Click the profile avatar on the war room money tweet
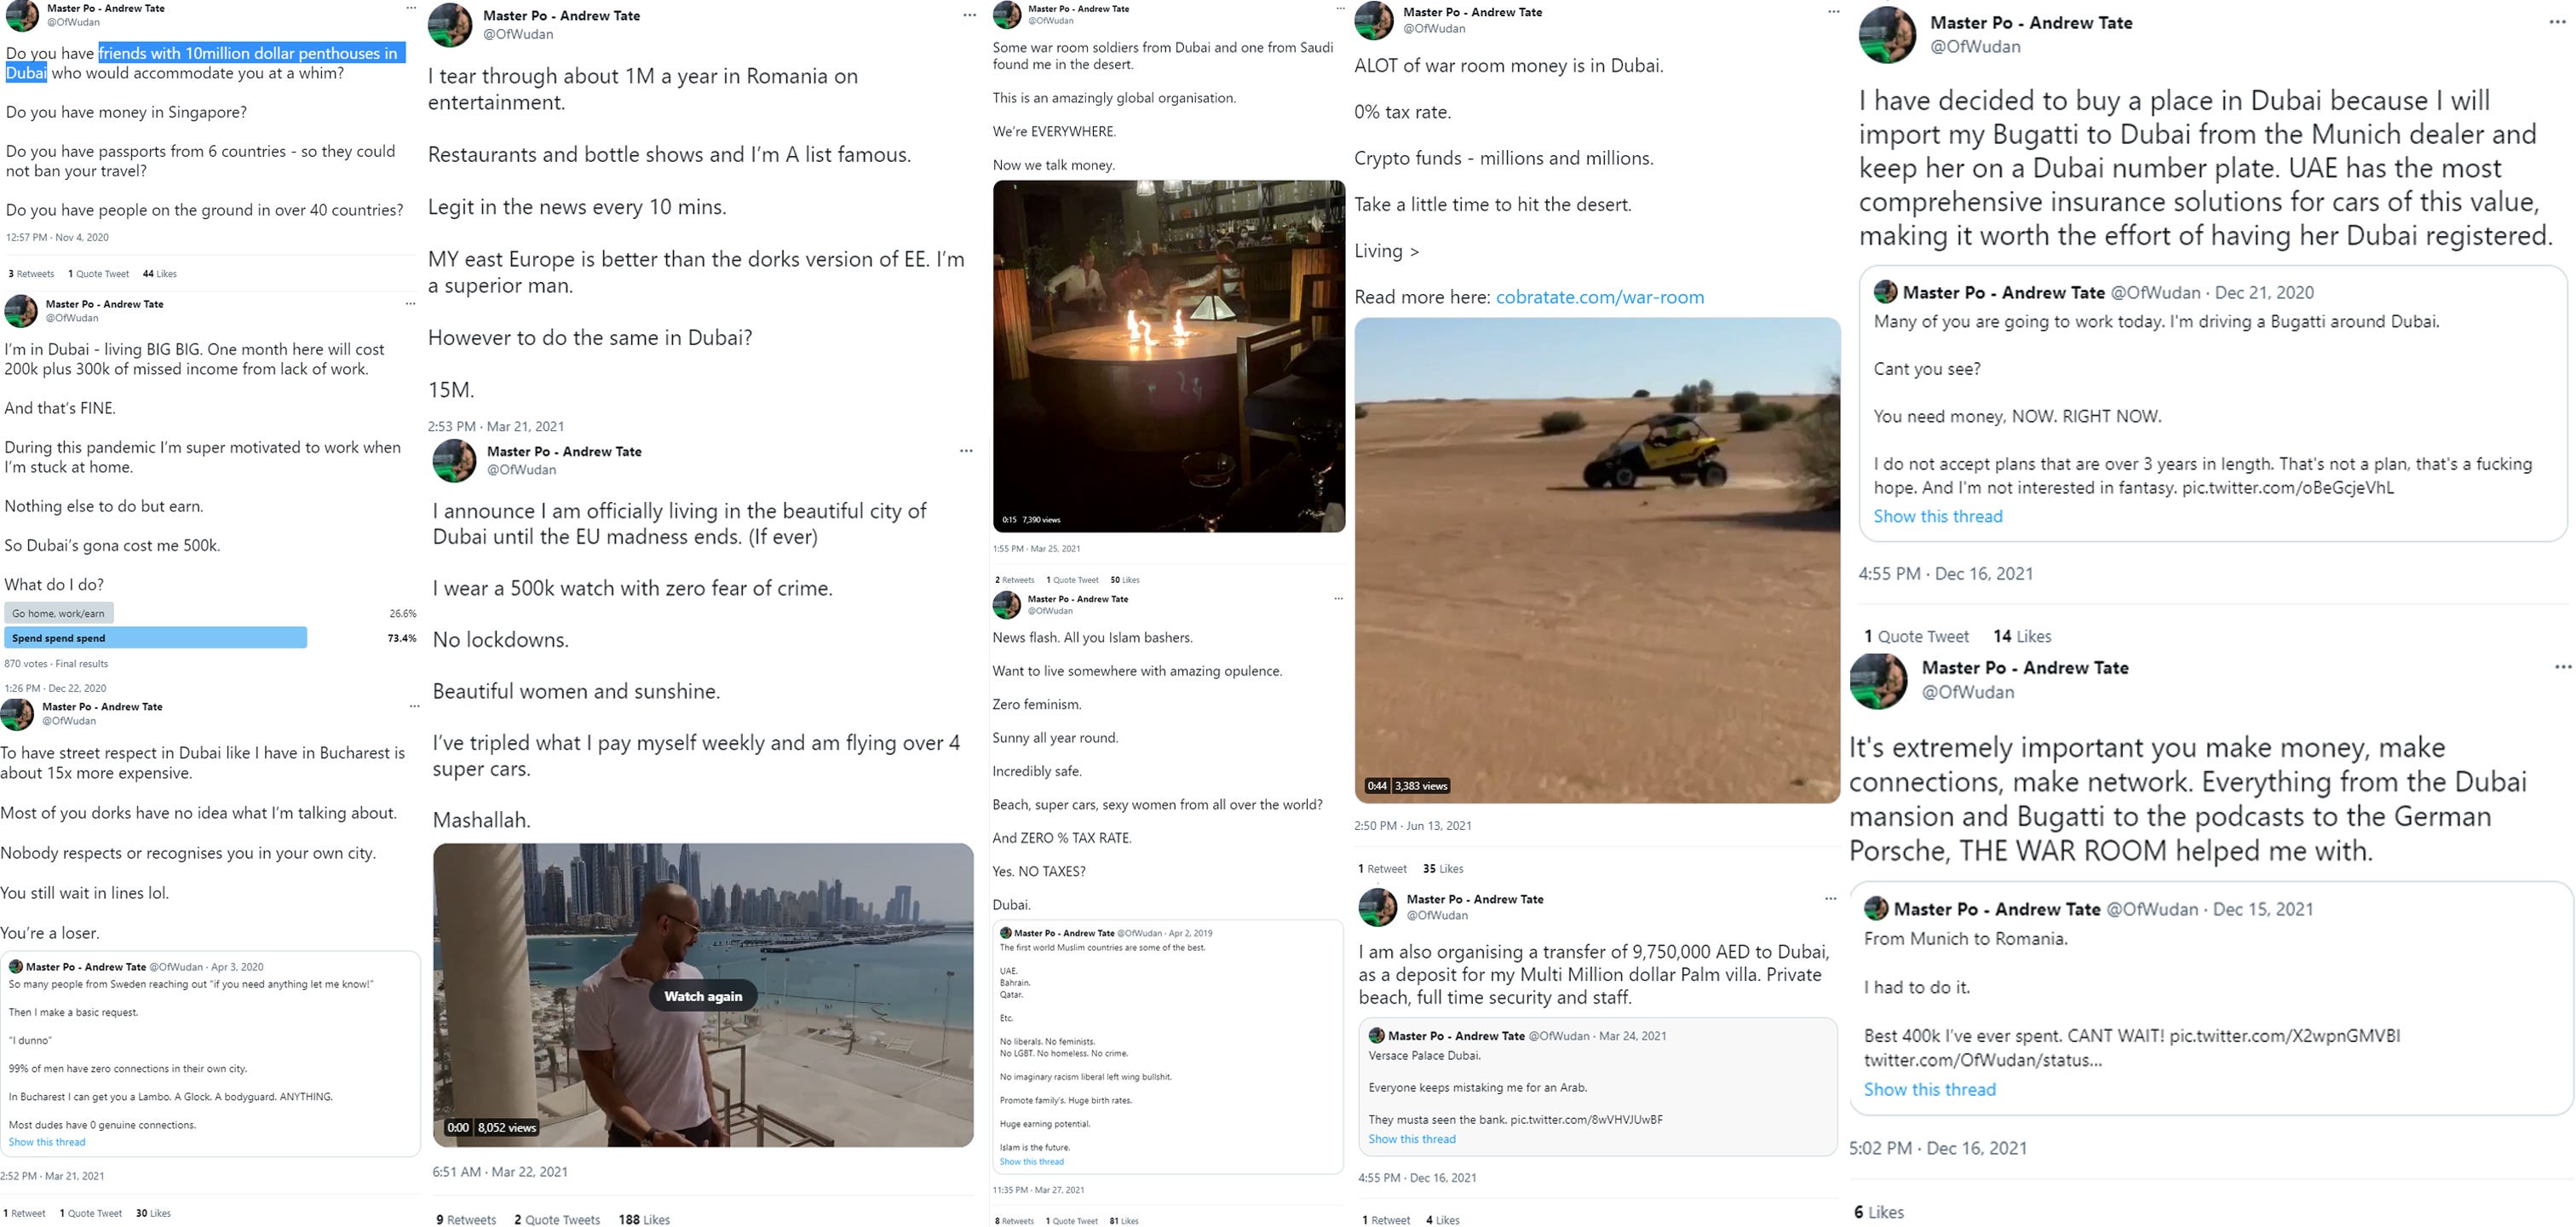 [x=1374, y=20]
